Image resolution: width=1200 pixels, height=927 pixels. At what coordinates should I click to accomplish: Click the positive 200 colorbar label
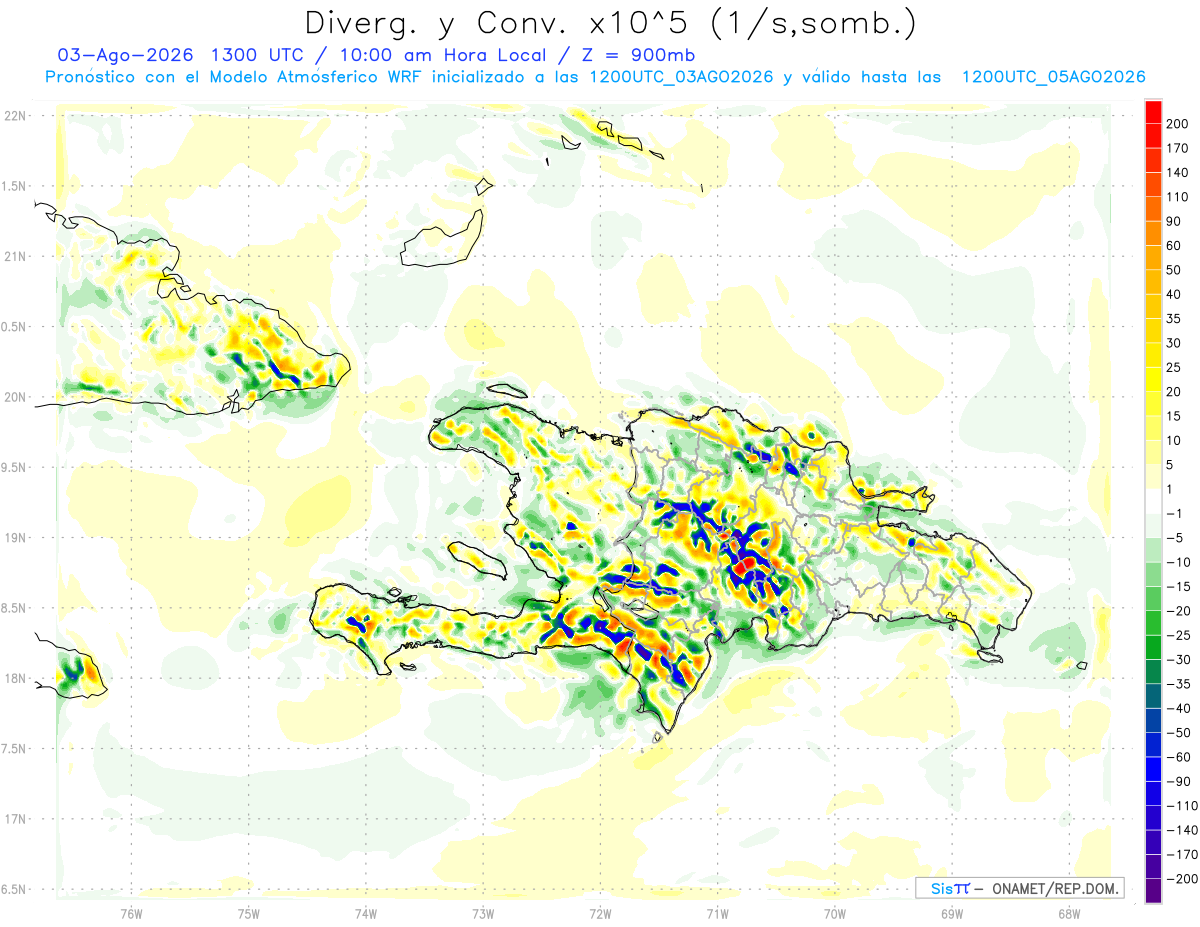1179,124
